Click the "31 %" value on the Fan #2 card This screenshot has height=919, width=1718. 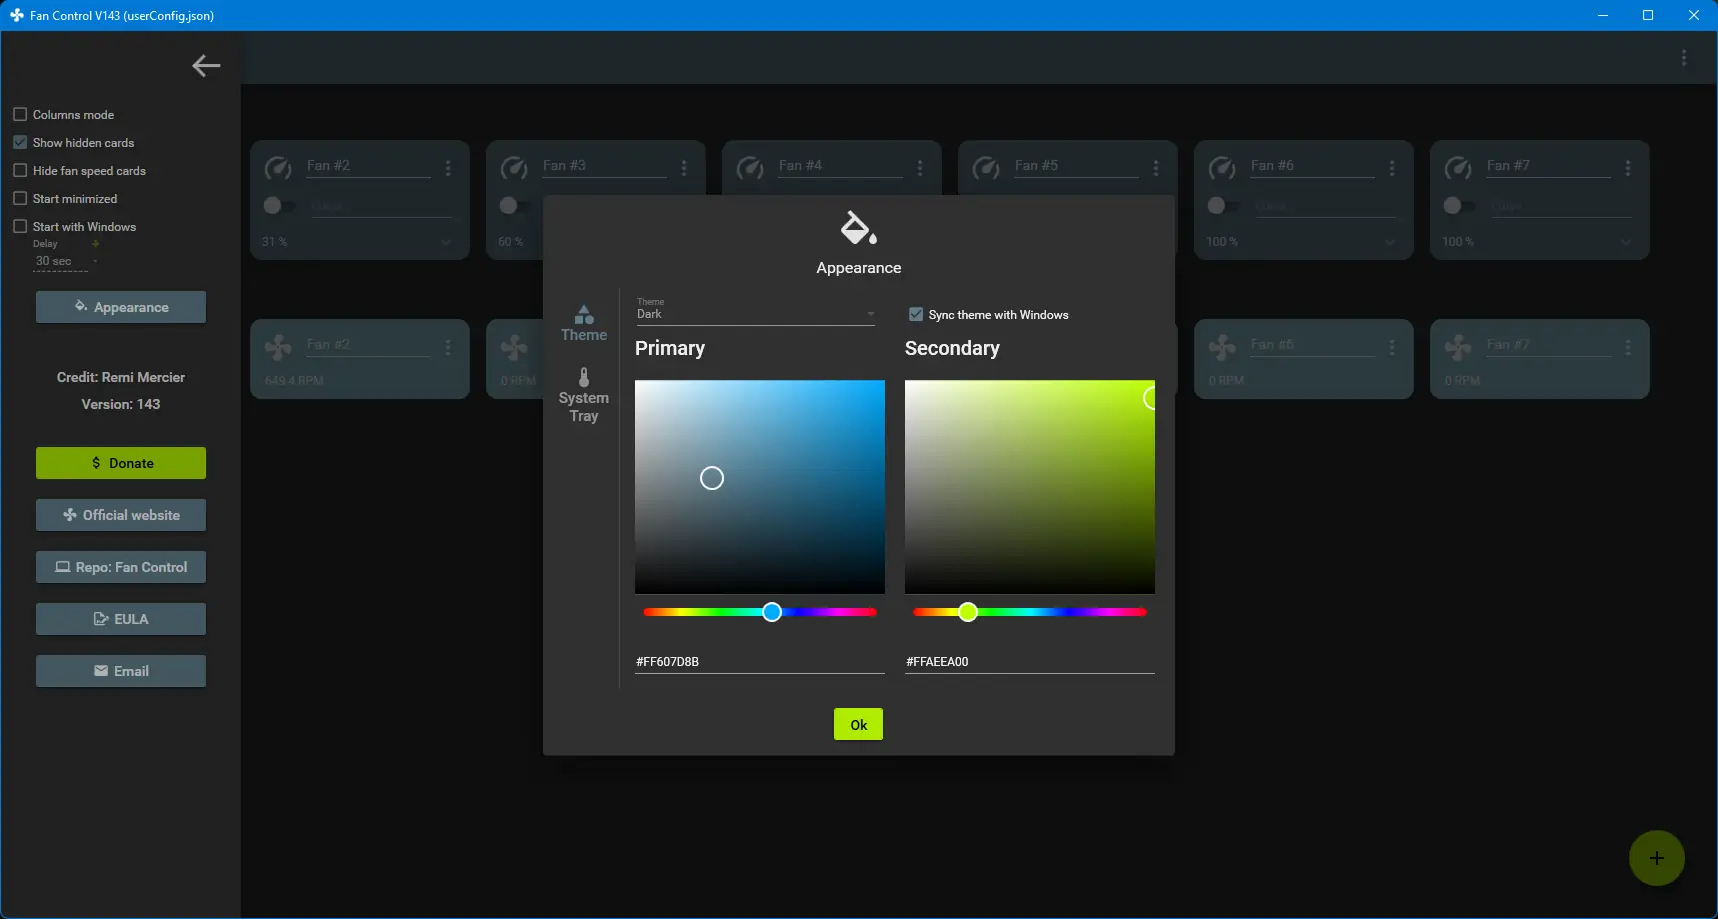(x=274, y=242)
